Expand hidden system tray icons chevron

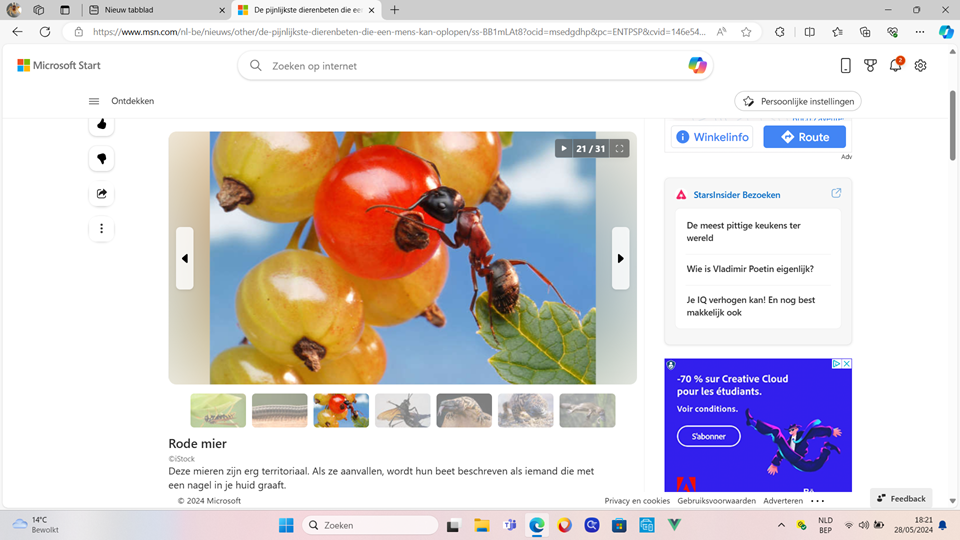click(x=781, y=525)
